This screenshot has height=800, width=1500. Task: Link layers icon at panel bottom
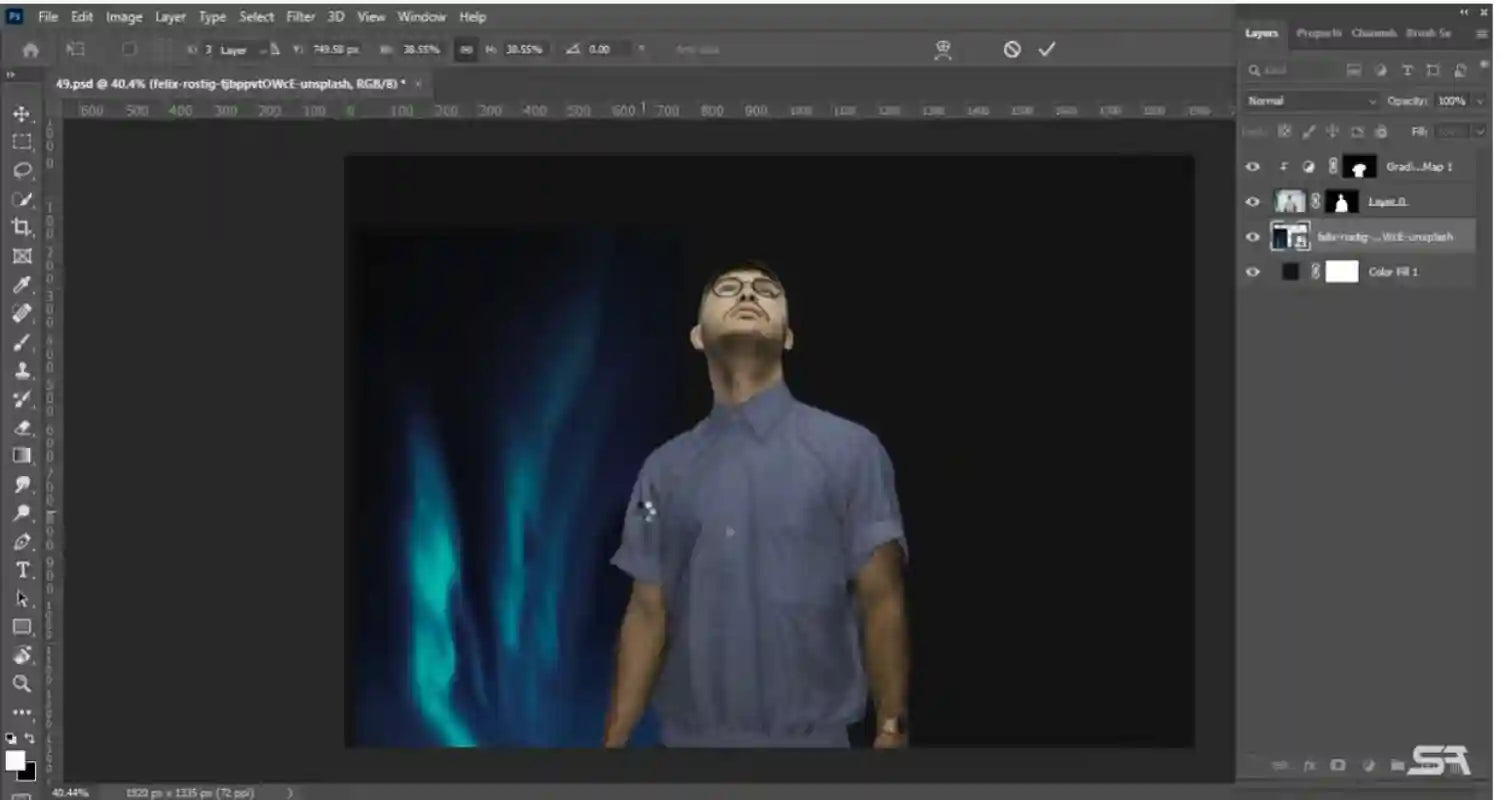(x=1279, y=765)
